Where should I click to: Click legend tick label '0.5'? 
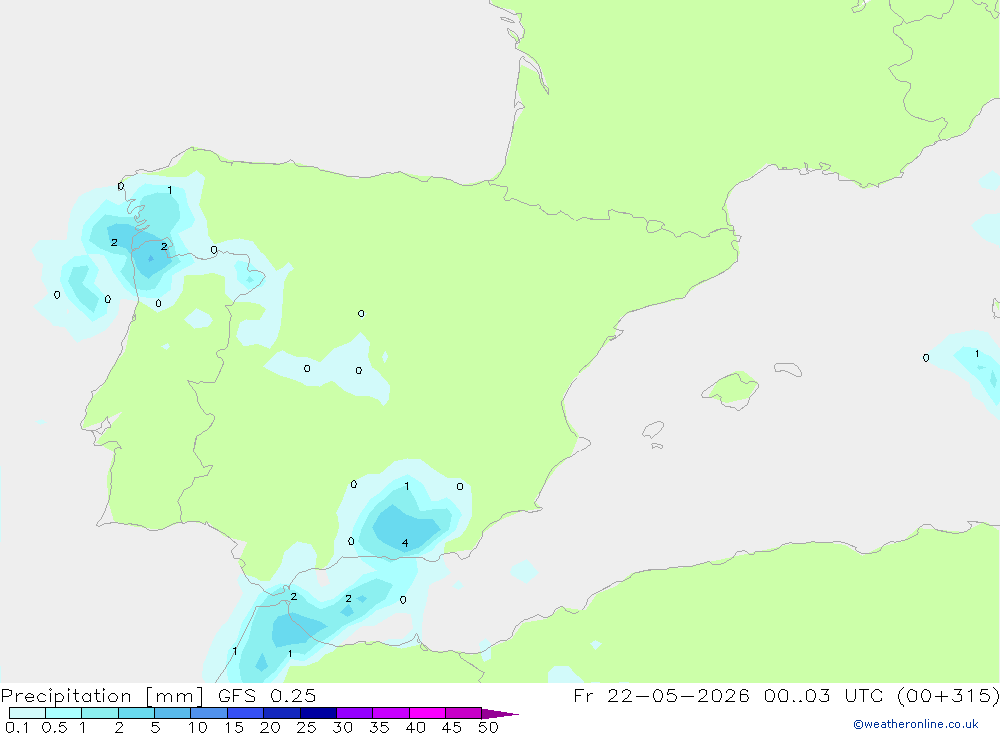click(x=54, y=727)
